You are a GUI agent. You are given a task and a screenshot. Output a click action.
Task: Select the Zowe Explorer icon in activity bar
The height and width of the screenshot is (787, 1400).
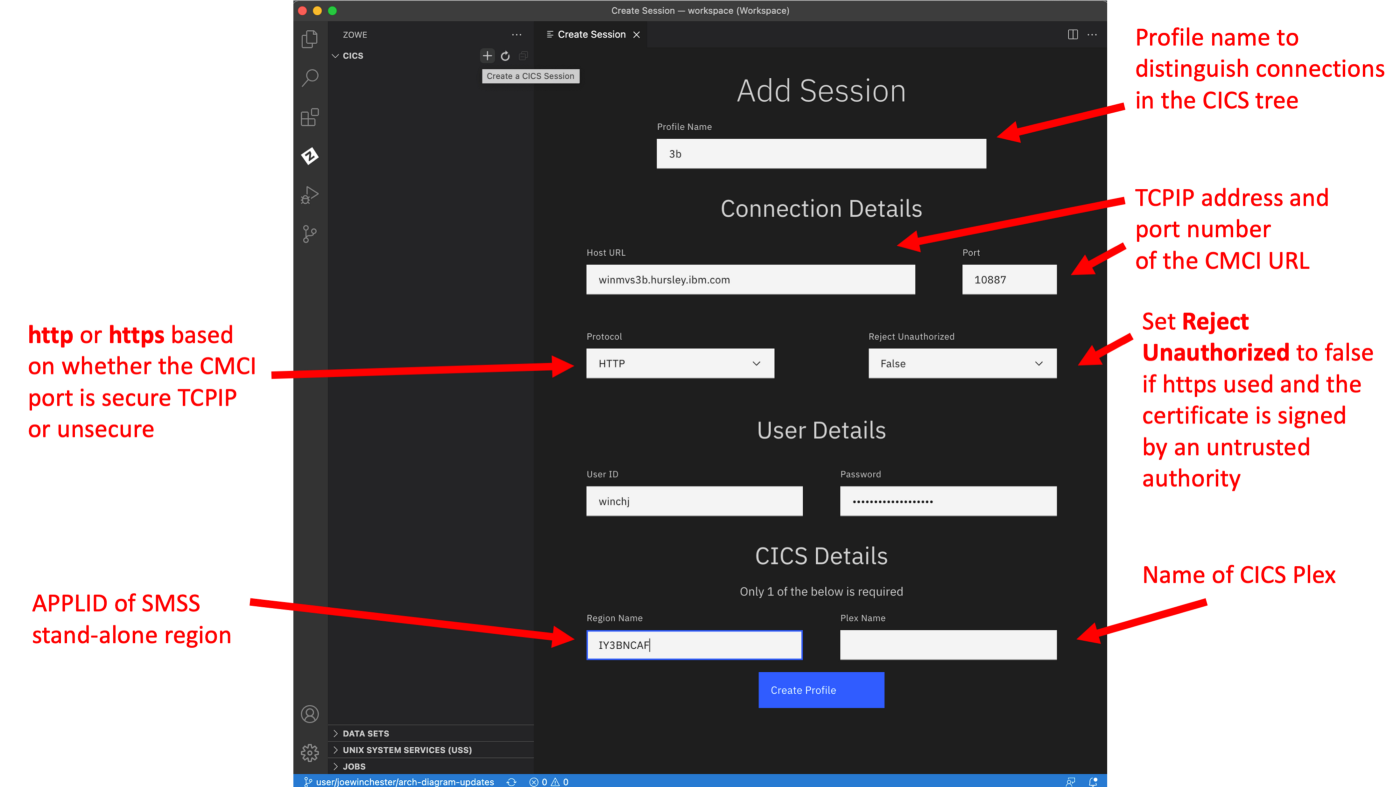(310, 156)
